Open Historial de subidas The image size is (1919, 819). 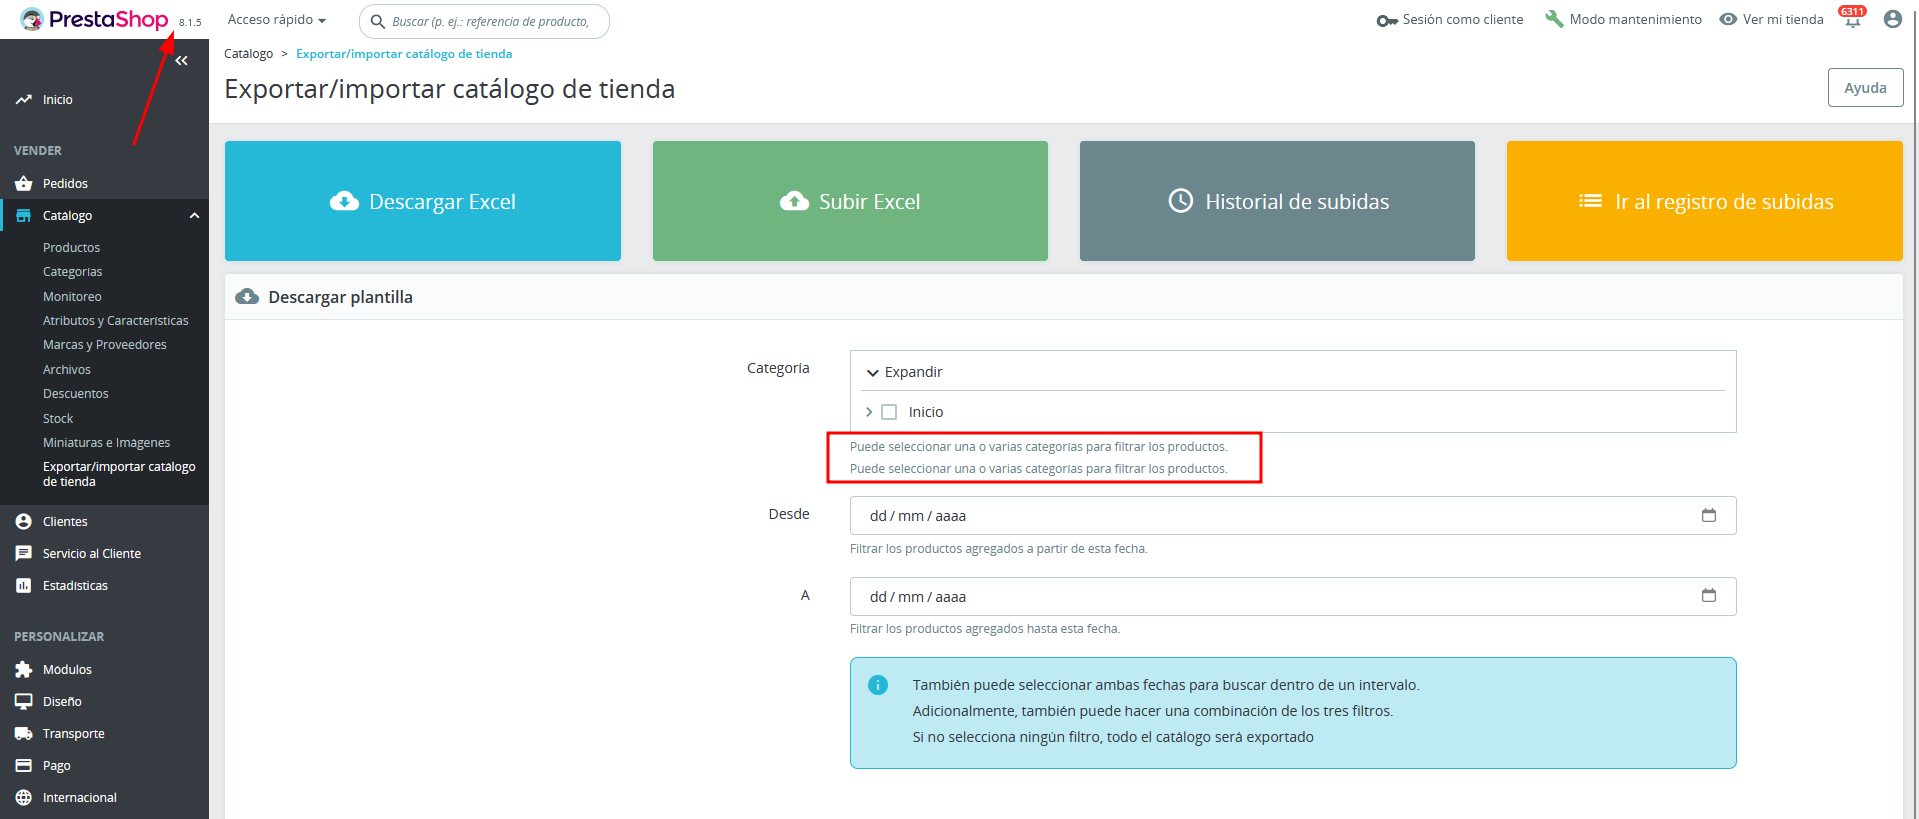[1277, 201]
